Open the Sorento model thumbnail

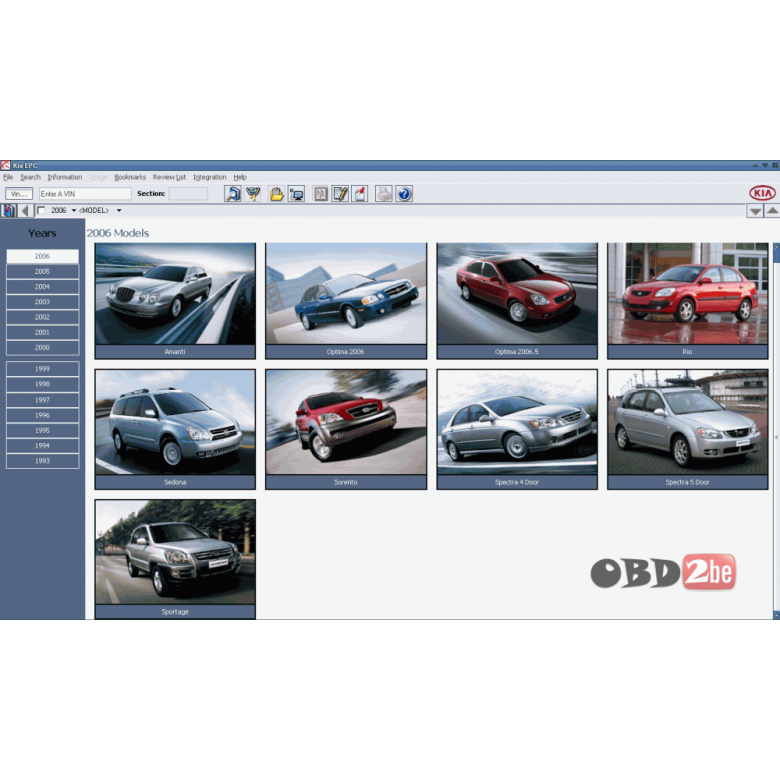tap(346, 429)
